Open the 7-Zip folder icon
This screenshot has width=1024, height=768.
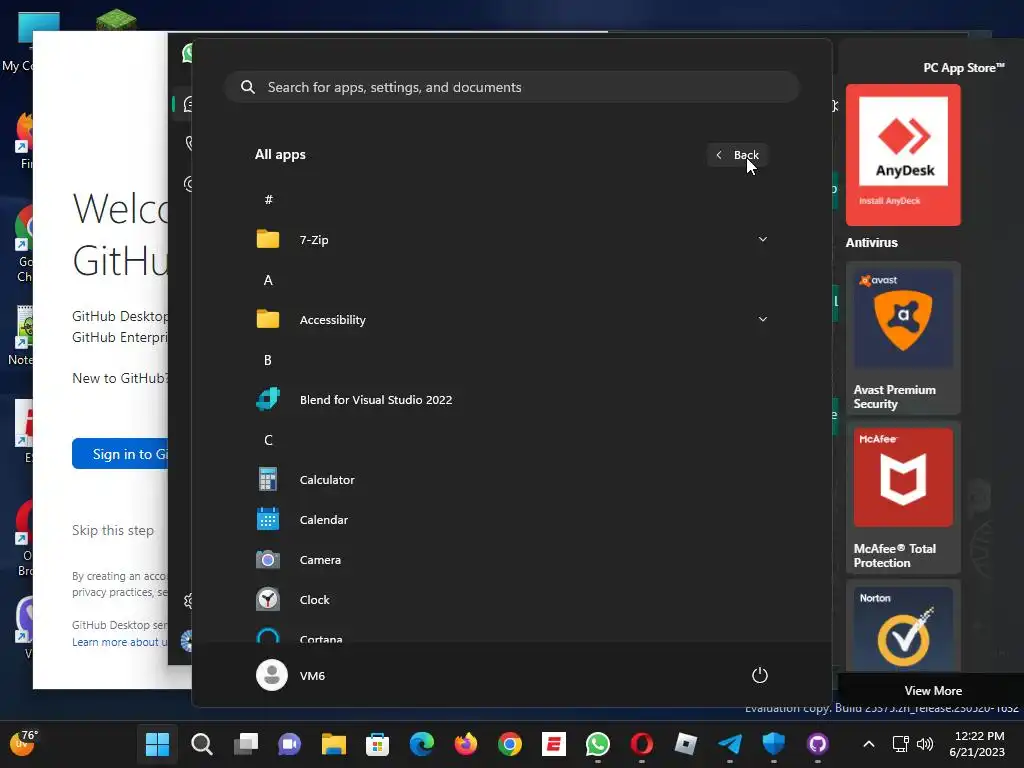268,239
